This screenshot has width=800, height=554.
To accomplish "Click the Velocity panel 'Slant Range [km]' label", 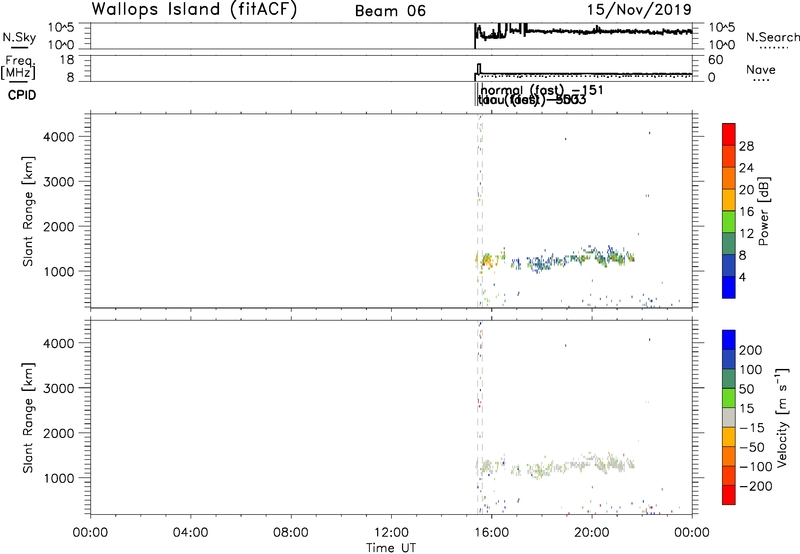I will click(28, 418).
